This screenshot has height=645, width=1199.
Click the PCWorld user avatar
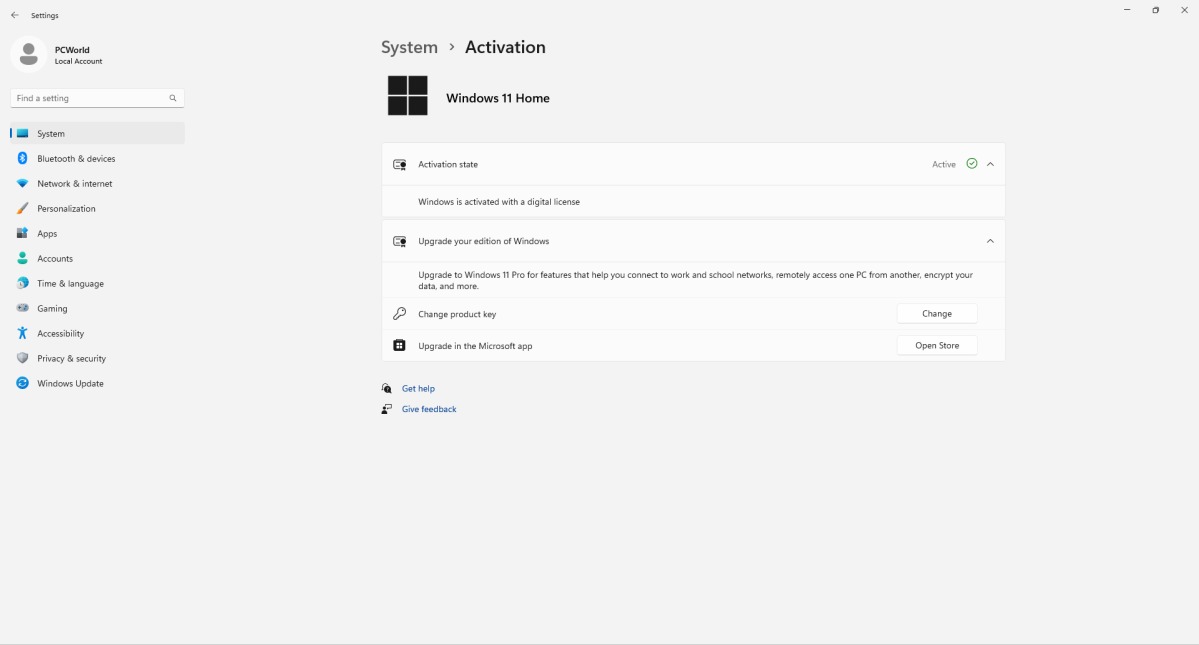pyautogui.click(x=29, y=55)
